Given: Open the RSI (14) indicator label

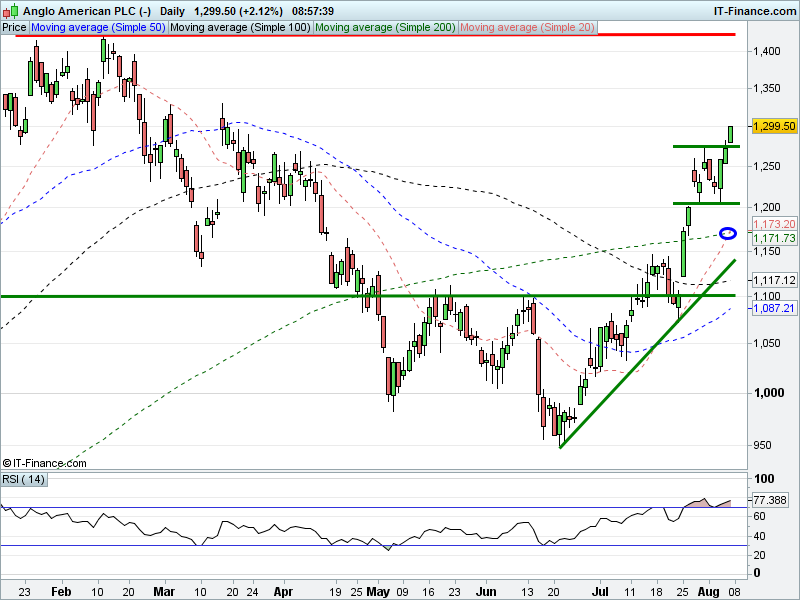Looking at the screenshot, I should click(24, 480).
